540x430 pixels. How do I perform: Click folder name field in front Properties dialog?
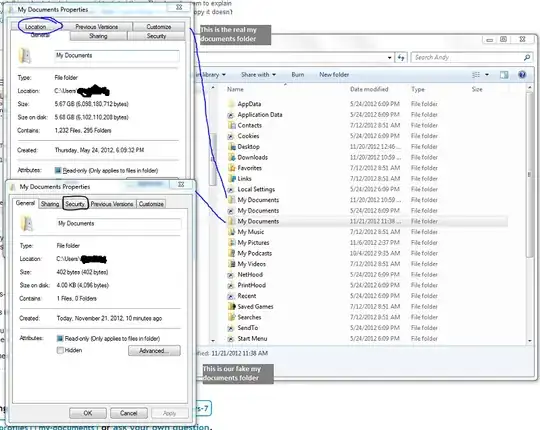tap(119, 224)
